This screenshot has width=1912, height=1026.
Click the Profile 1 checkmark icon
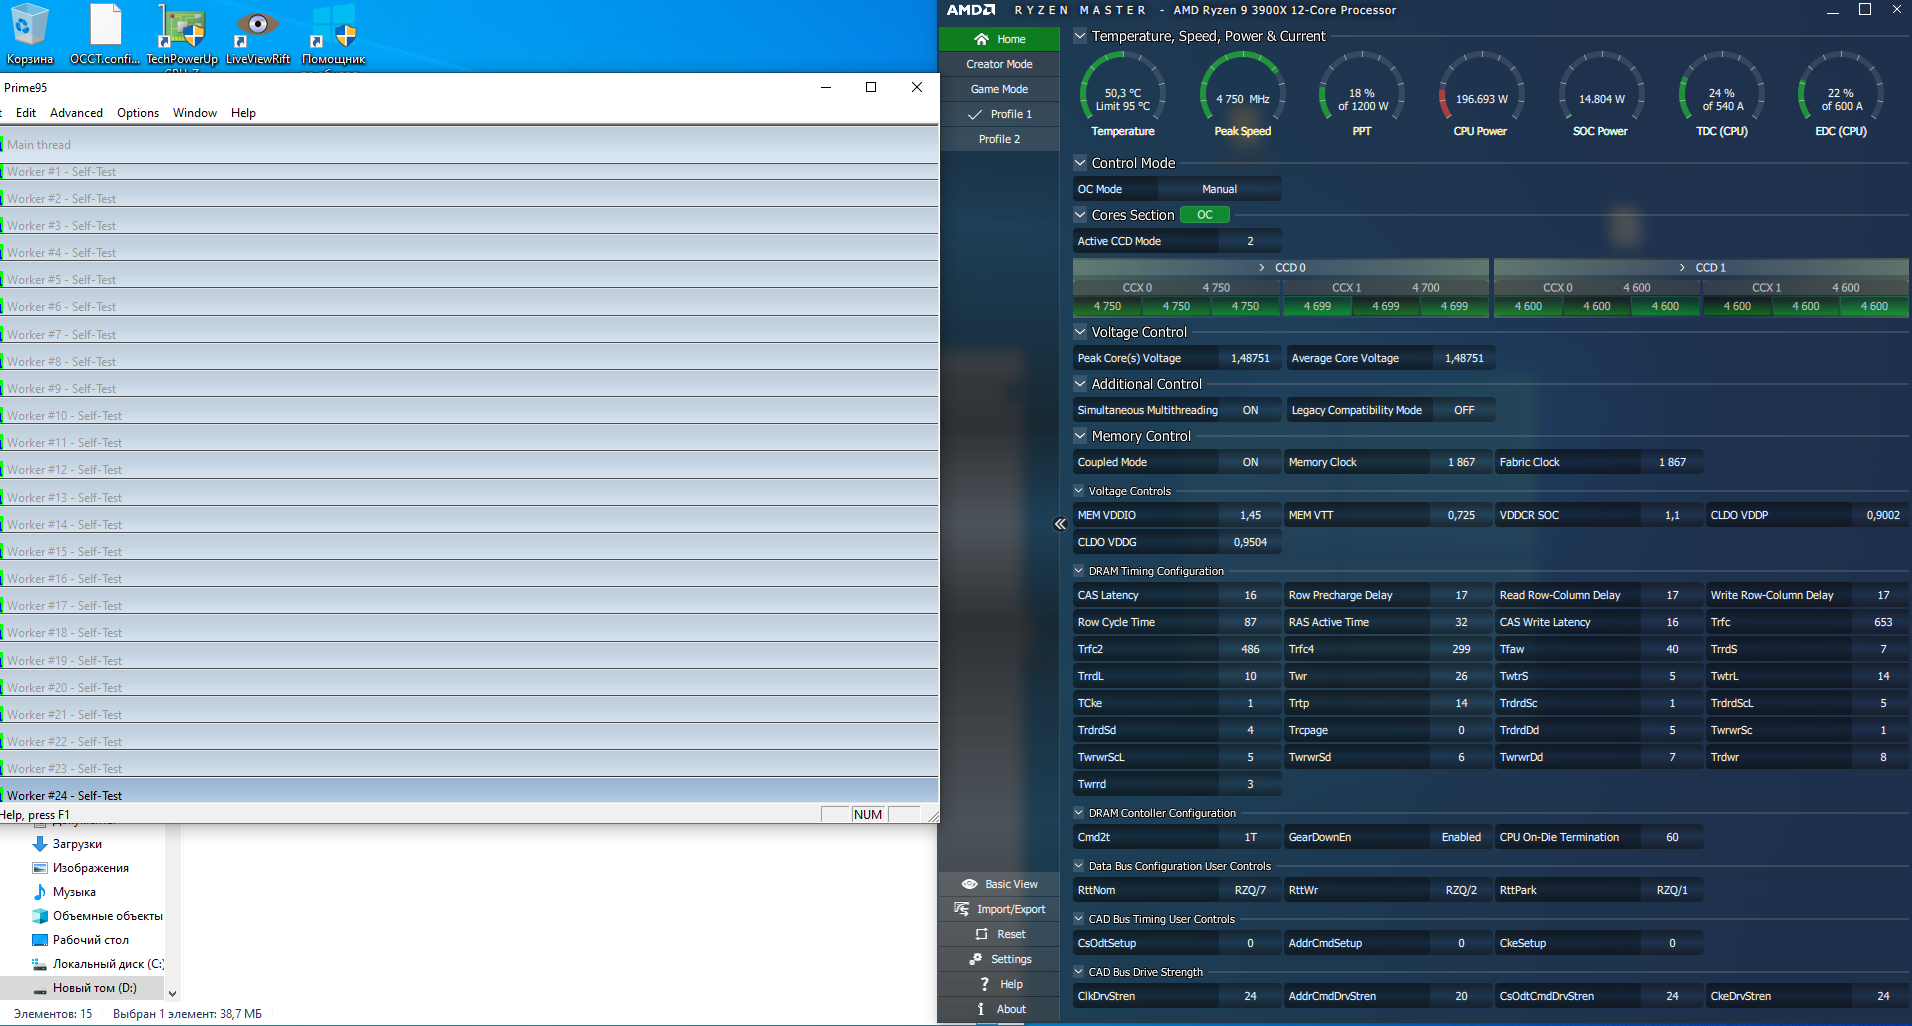pyautogui.click(x=975, y=114)
